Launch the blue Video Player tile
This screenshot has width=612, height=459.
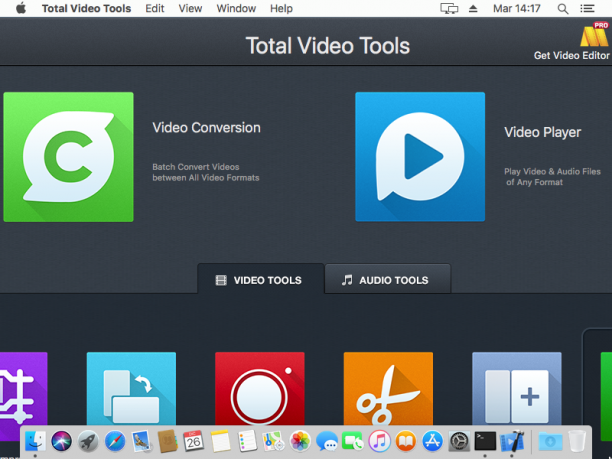coord(420,157)
